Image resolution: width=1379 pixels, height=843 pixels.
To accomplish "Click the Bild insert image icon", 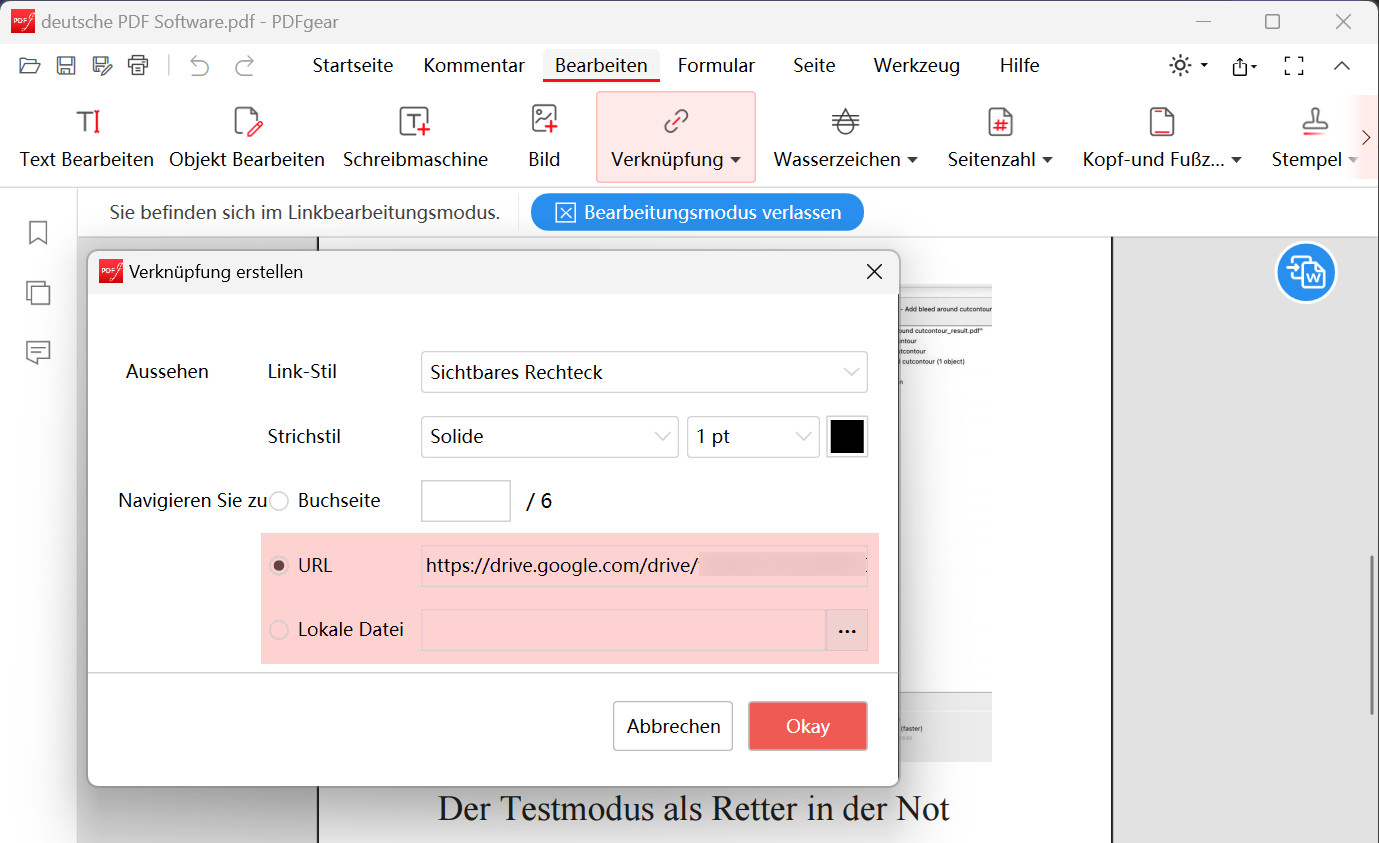I will [x=544, y=121].
